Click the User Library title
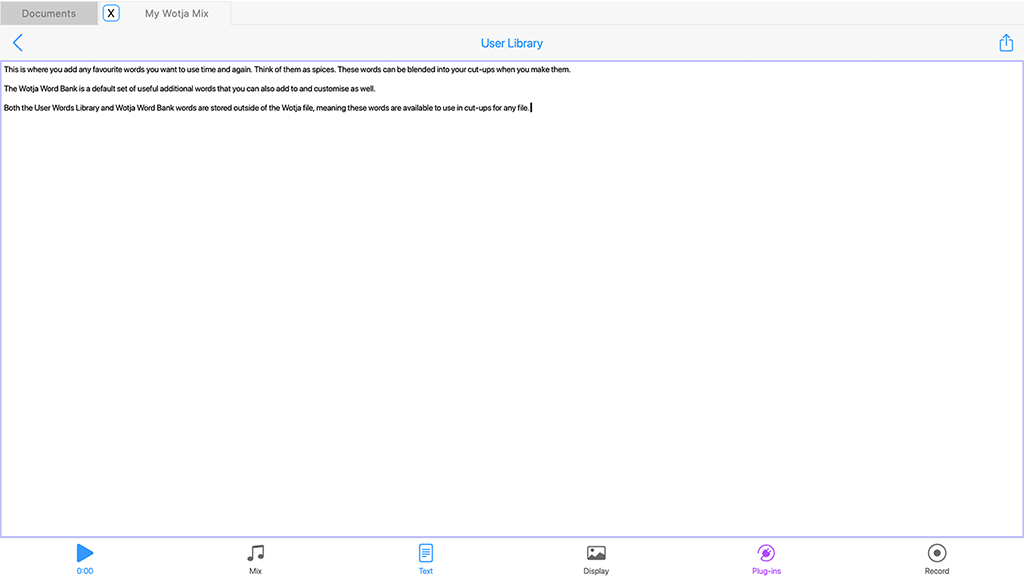Viewport: 1024px width, 576px height. pyautogui.click(x=512, y=43)
